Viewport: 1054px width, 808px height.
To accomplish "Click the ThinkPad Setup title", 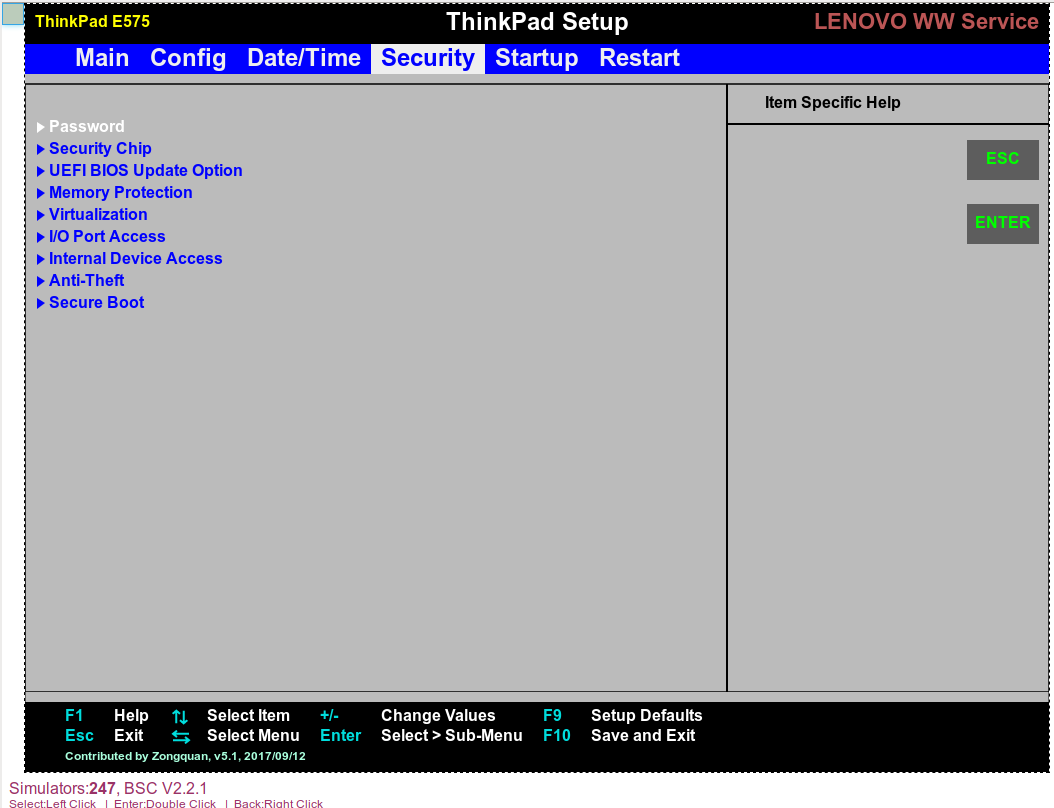I will click(537, 22).
